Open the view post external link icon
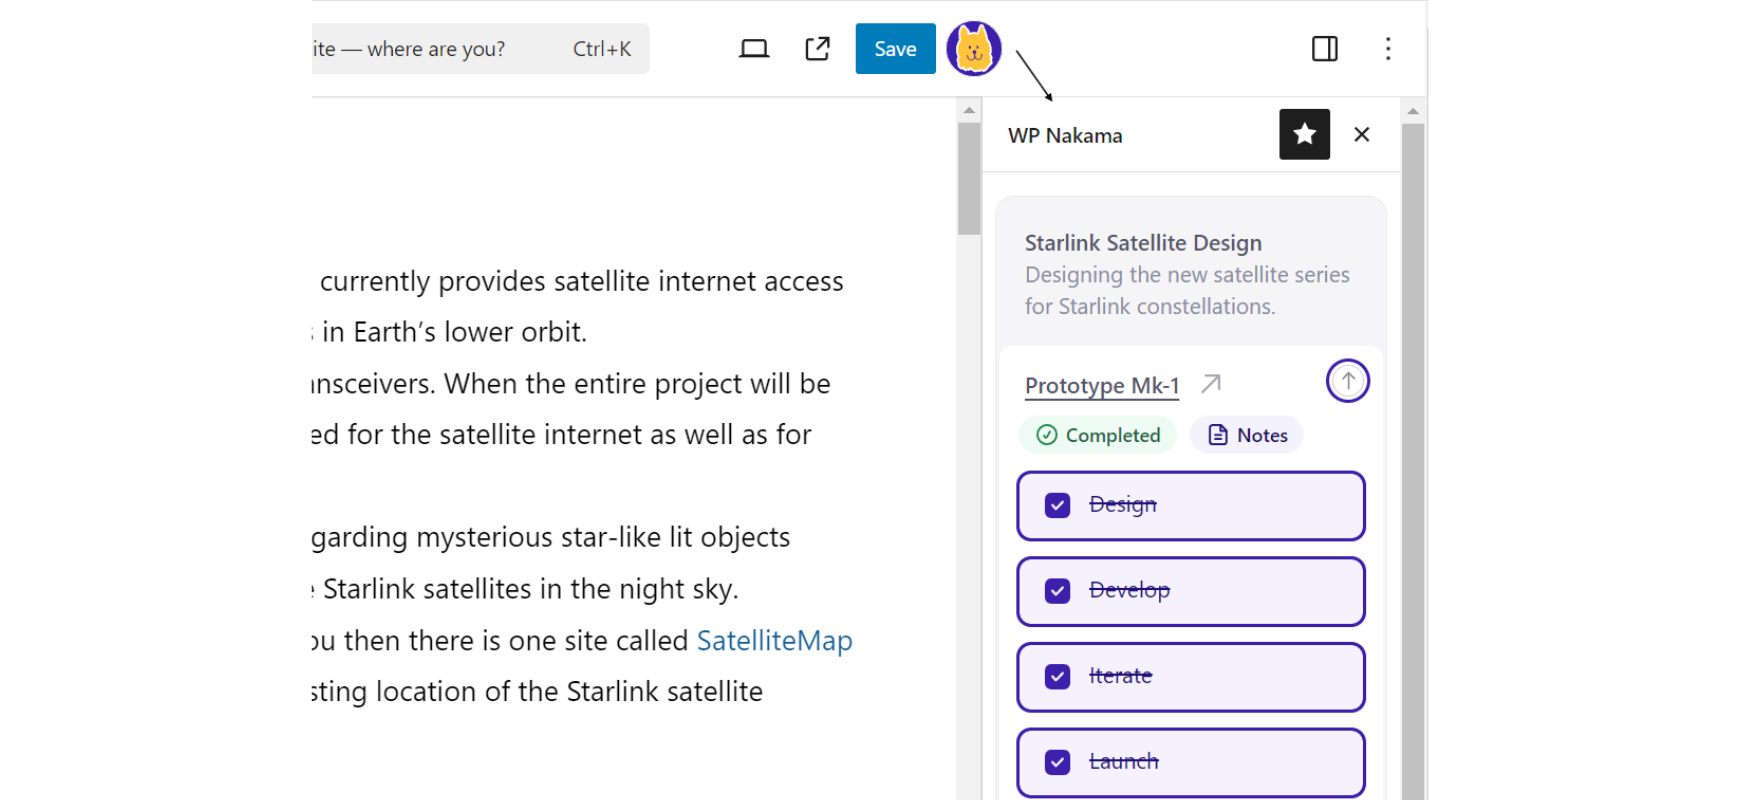The width and height of the screenshot is (1740, 800). (817, 49)
